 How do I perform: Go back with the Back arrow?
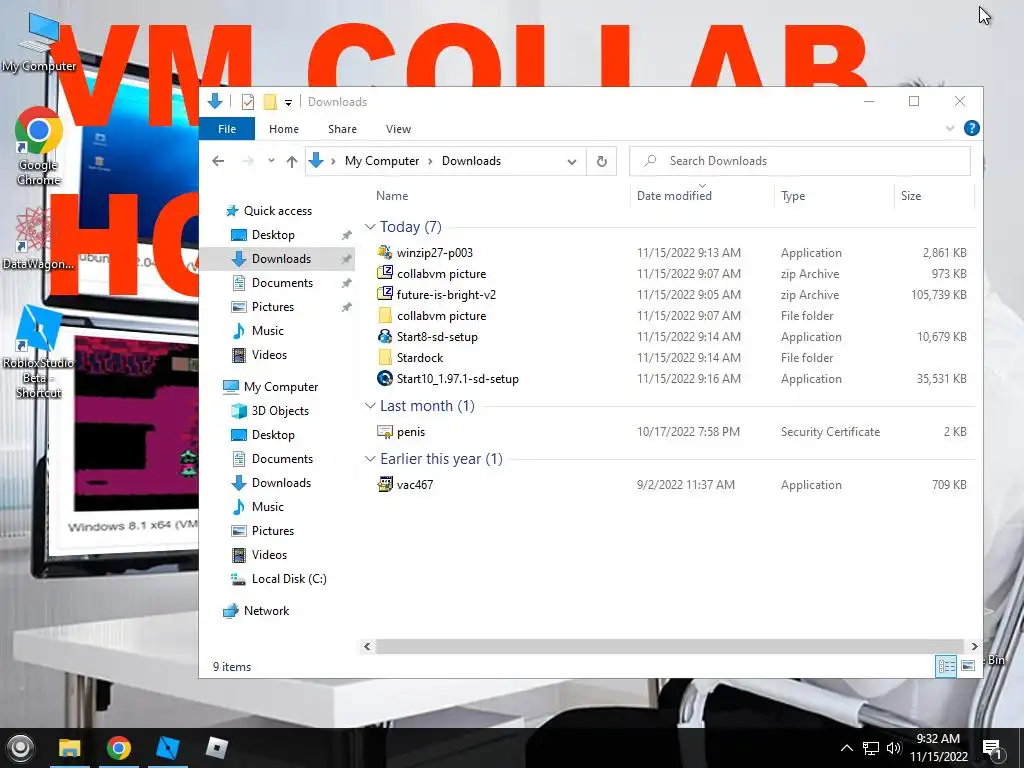click(218, 161)
